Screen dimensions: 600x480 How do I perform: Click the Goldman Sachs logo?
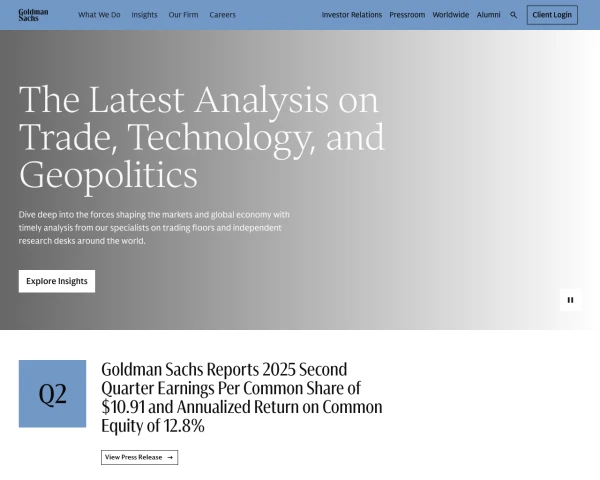33,15
